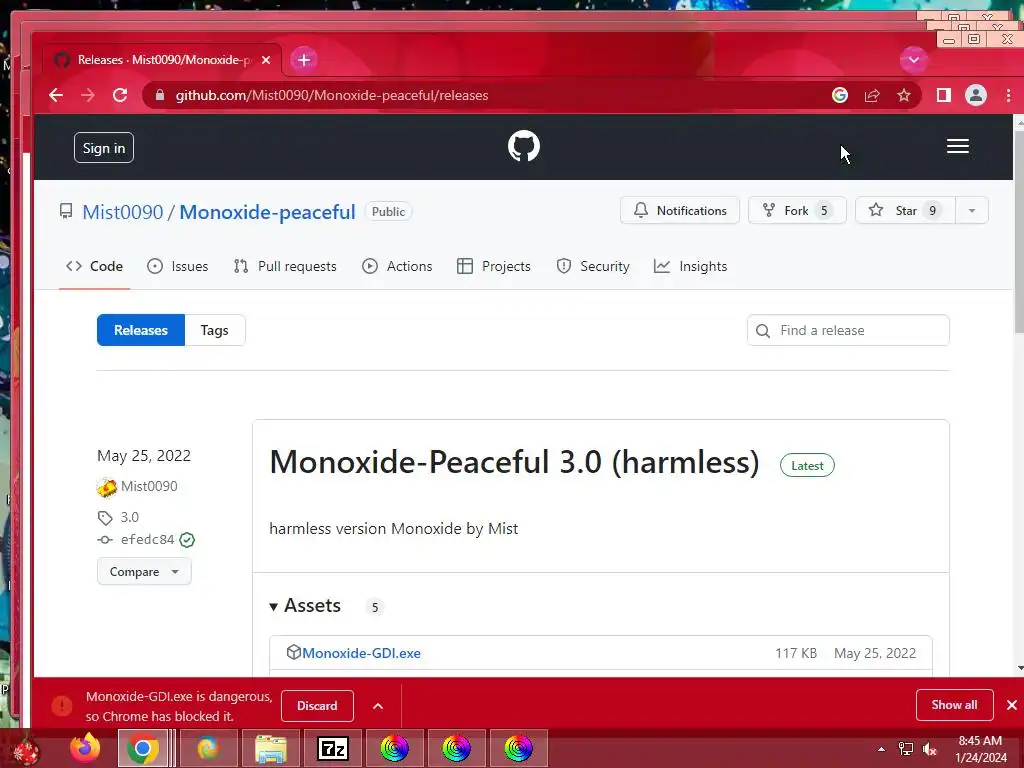The image size is (1024, 768).
Task: Open the Insights tab
Action: click(x=690, y=266)
